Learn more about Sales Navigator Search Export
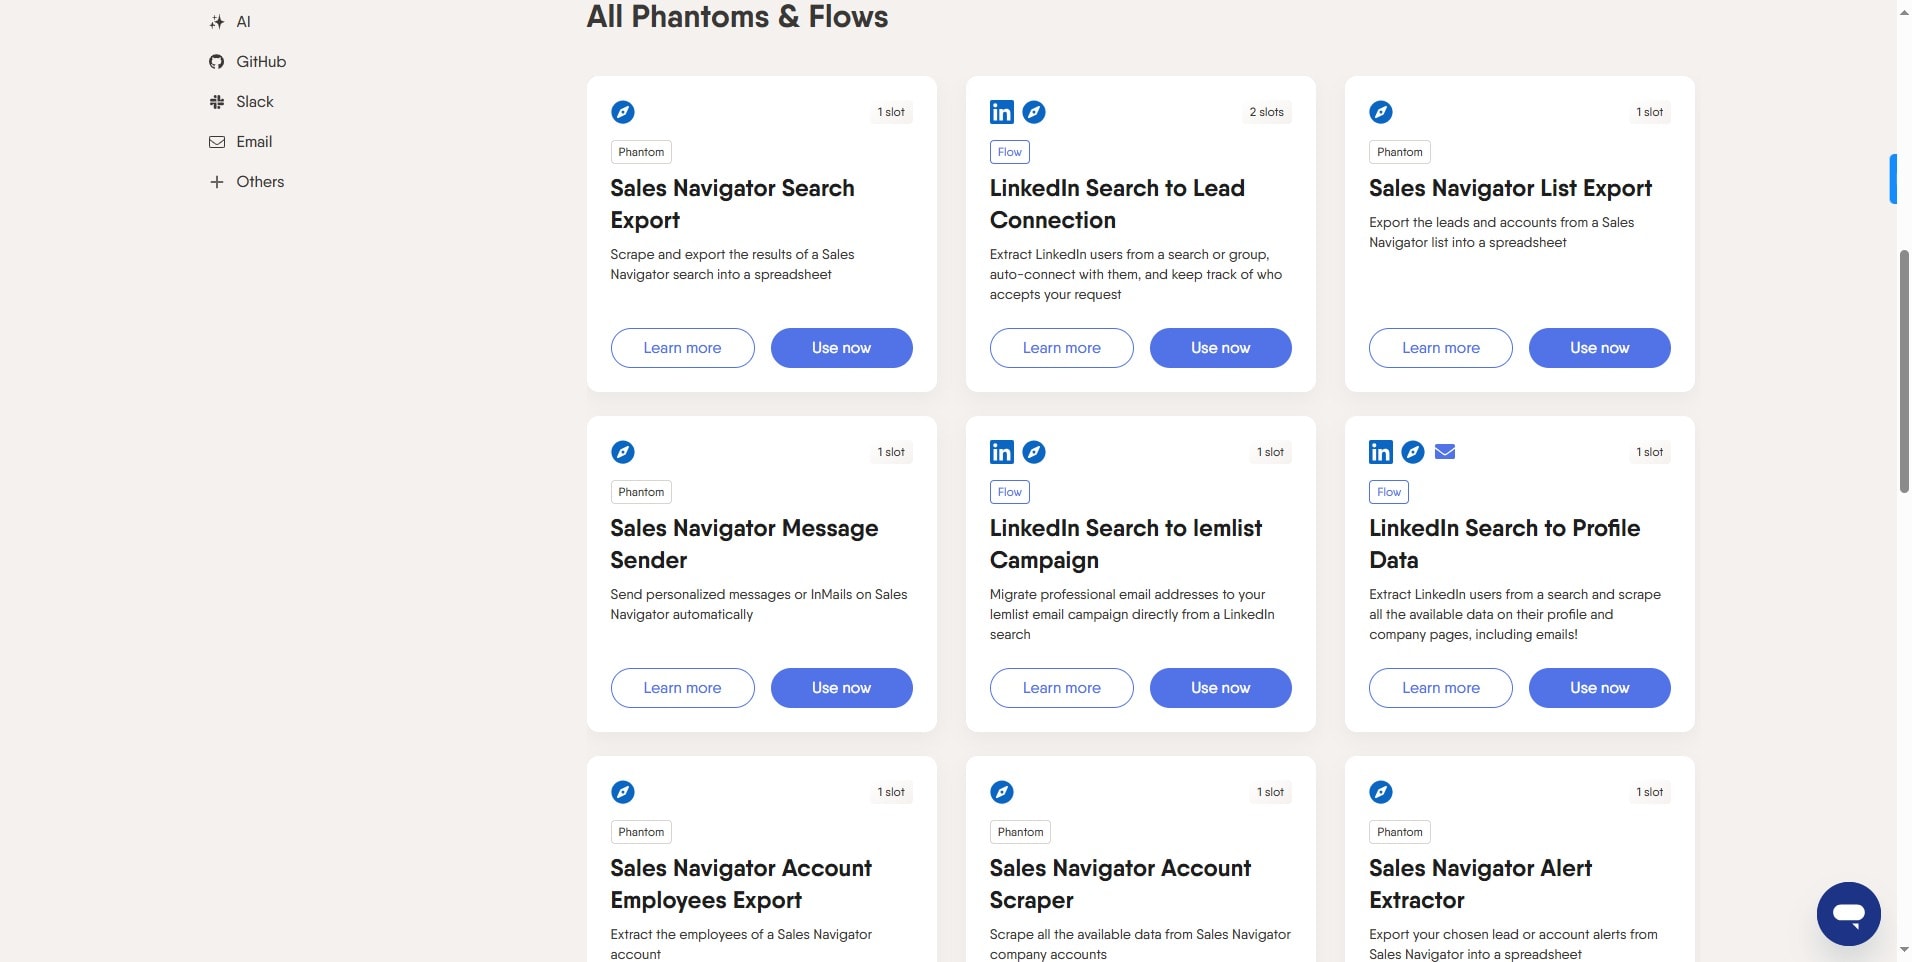The width and height of the screenshot is (1912, 962). click(683, 348)
